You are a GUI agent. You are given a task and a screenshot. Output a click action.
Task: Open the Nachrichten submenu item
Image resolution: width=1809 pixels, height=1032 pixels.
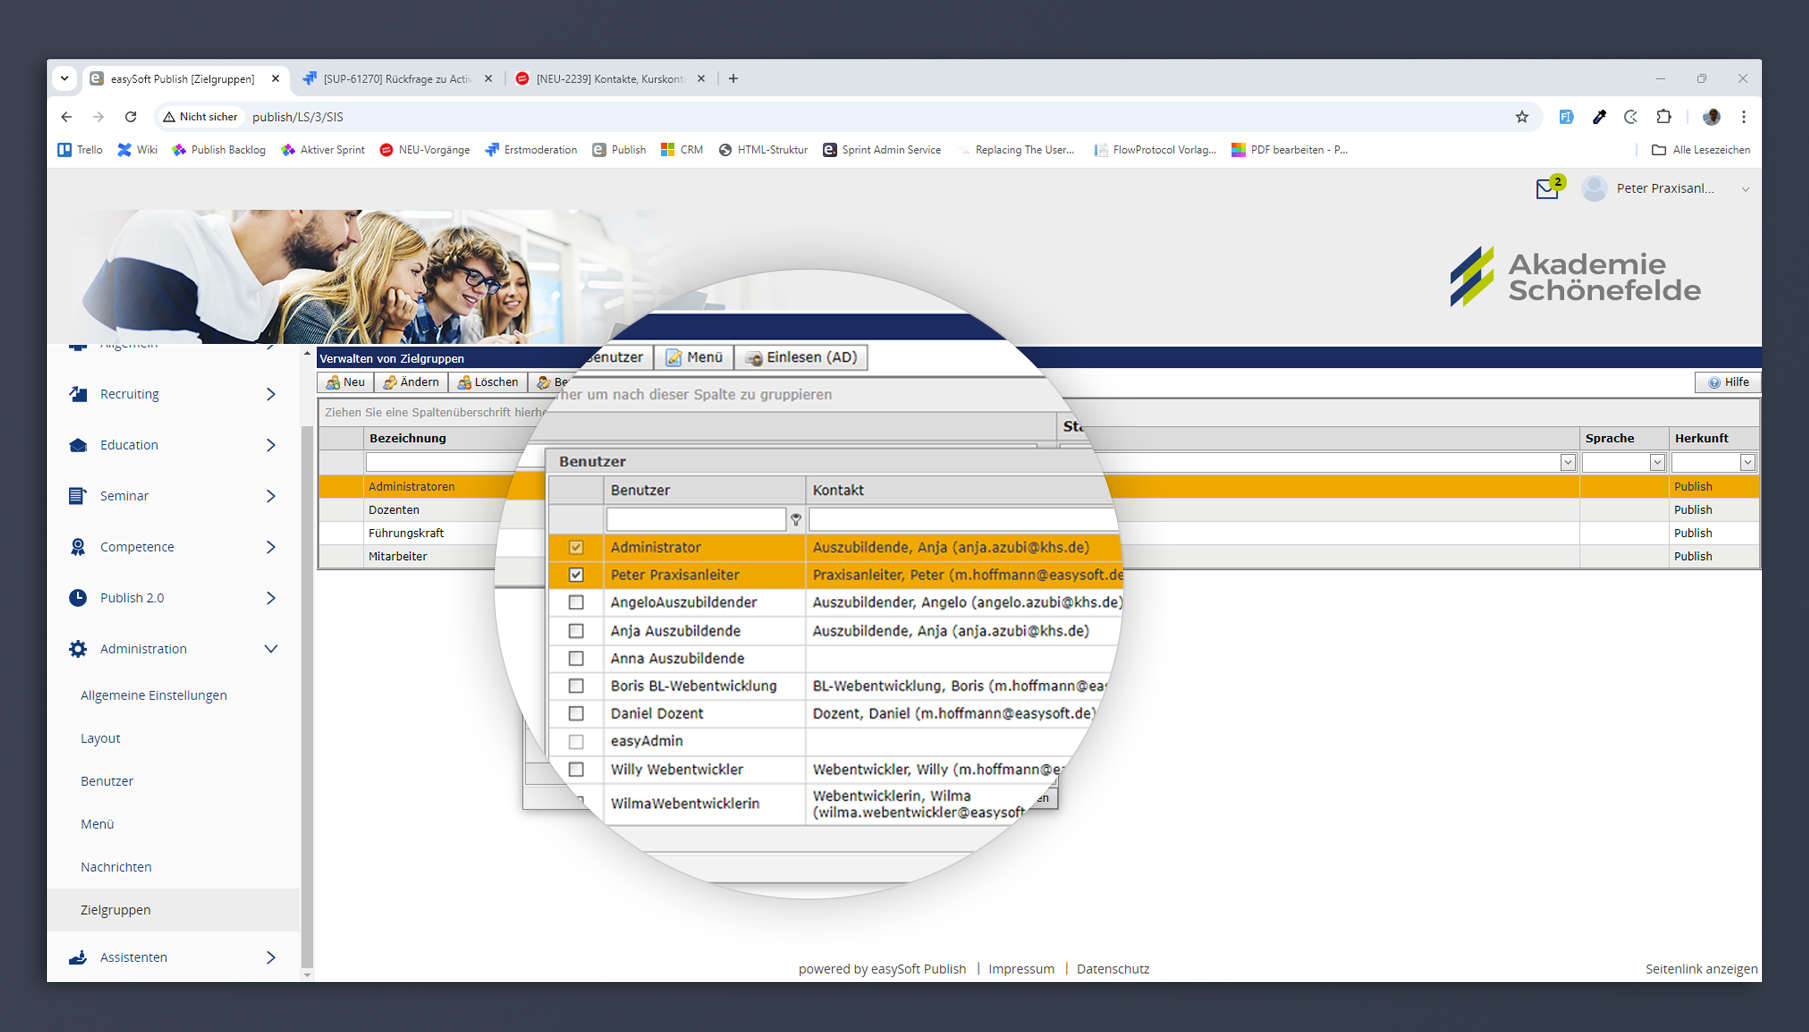(116, 867)
